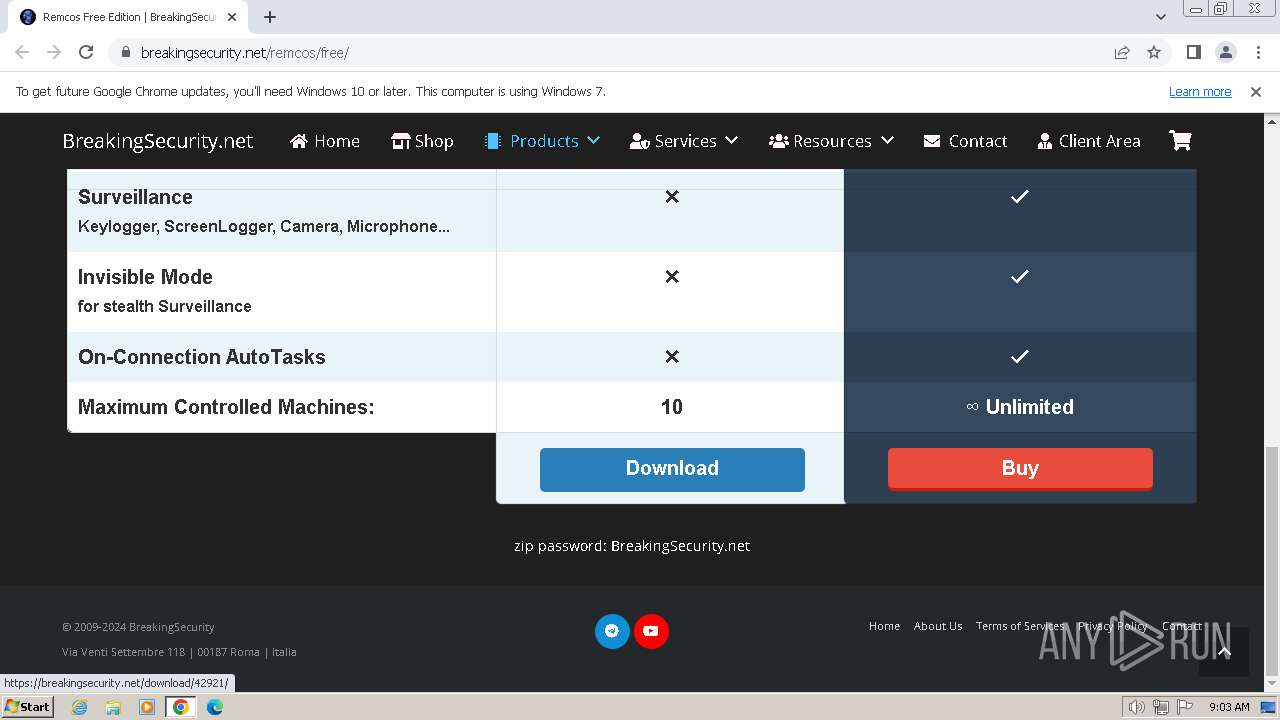The image size is (1280, 720).
Task: Select the Invisible Mode row title
Action: (145, 277)
